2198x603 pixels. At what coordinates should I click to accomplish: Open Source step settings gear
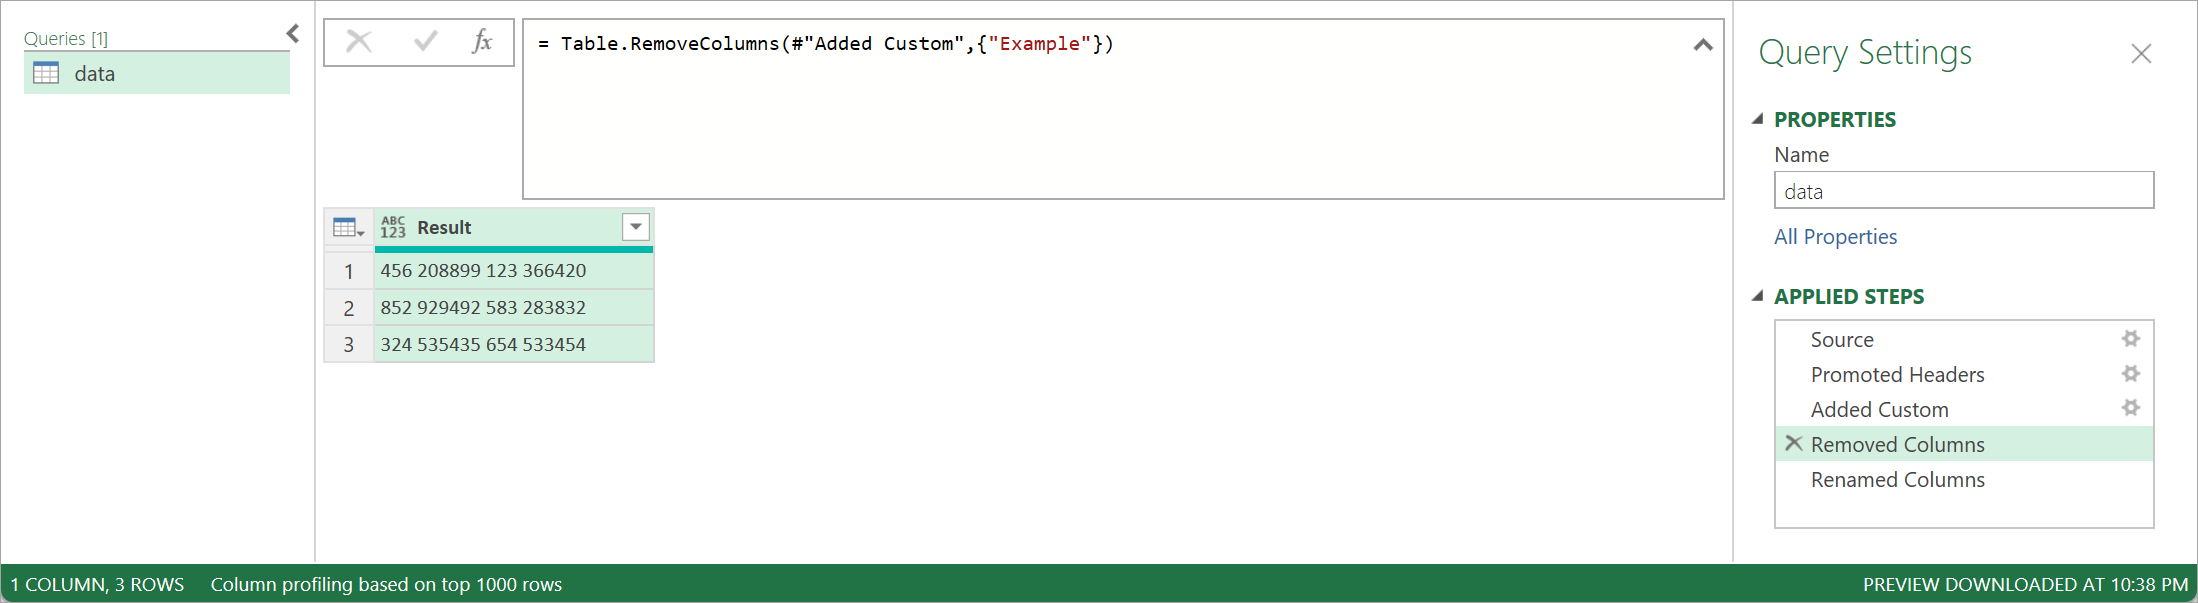click(x=2131, y=339)
